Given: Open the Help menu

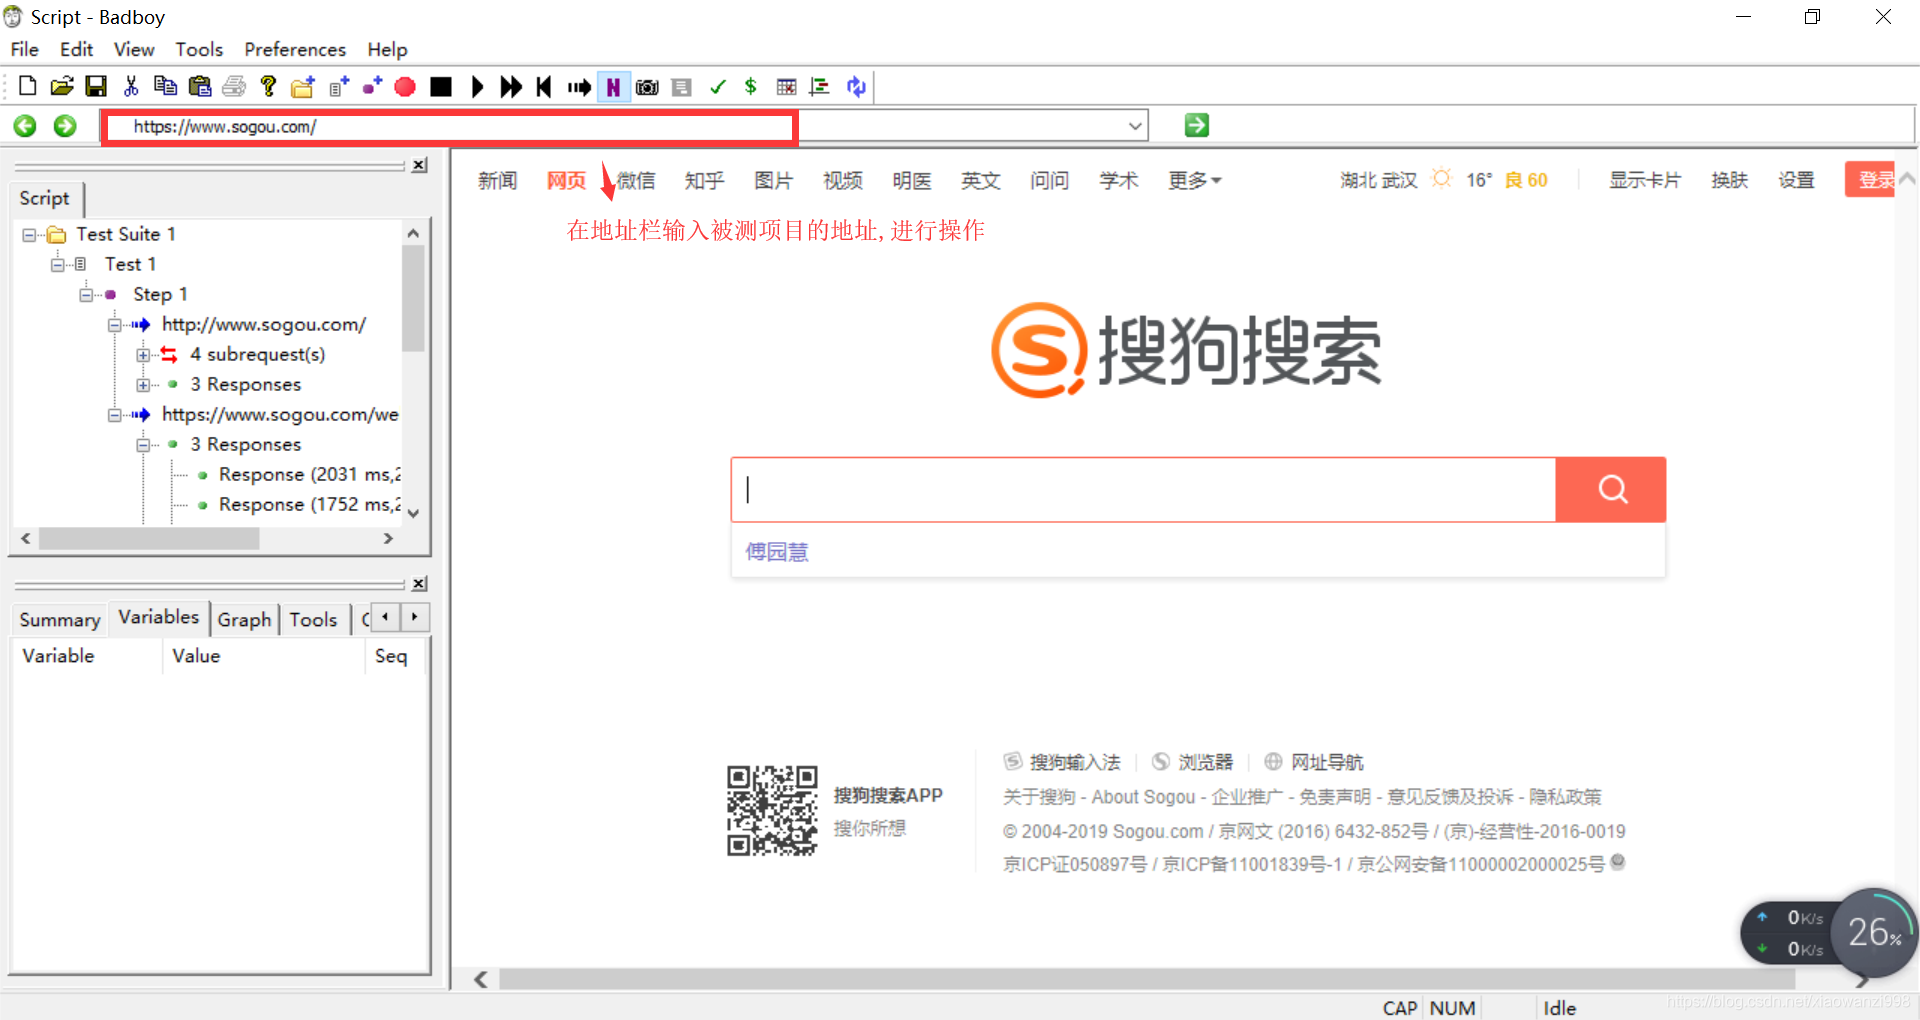Looking at the screenshot, I should (x=387, y=49).
